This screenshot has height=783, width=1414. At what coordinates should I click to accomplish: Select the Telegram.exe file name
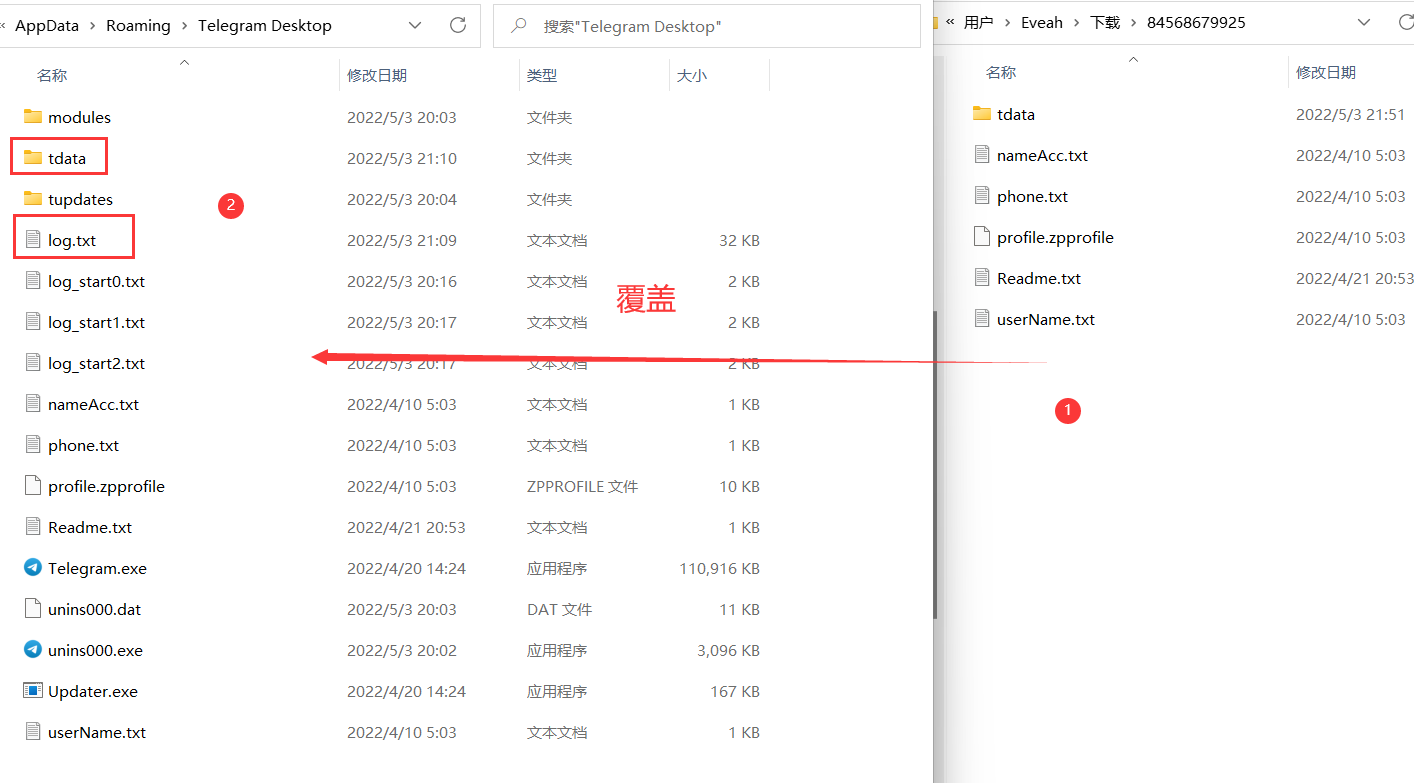coord(97,568)
